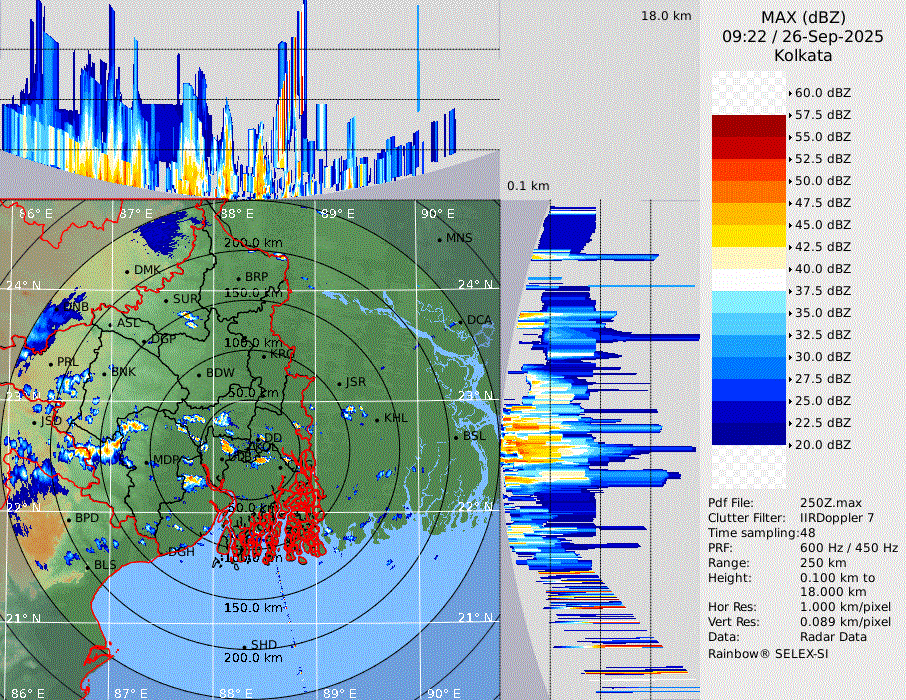
Task: Select the BPD station marker
Action: (x=68, y=519)
